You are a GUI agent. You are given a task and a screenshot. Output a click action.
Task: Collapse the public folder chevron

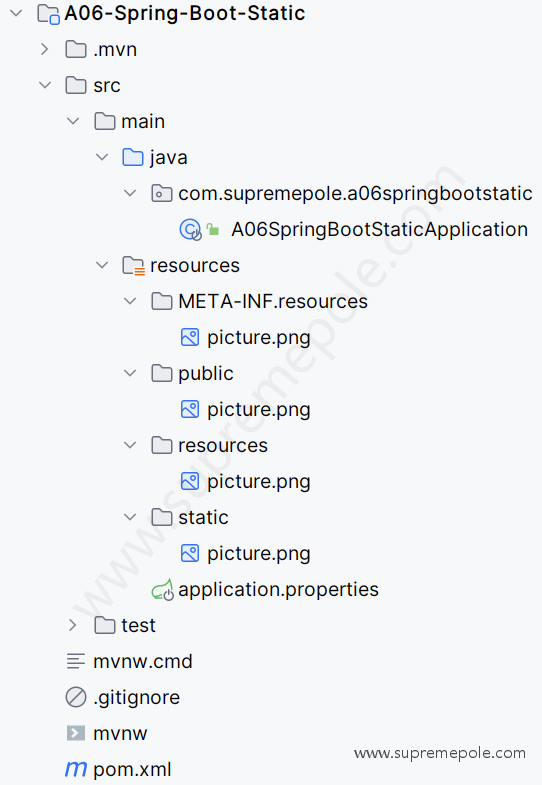[x=130, y=373]
